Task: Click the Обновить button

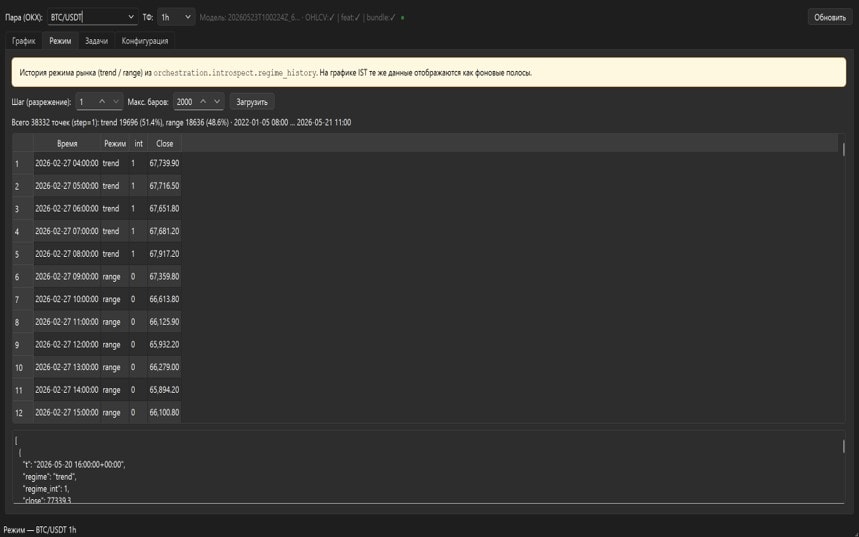Action: (x=829, y=18)
